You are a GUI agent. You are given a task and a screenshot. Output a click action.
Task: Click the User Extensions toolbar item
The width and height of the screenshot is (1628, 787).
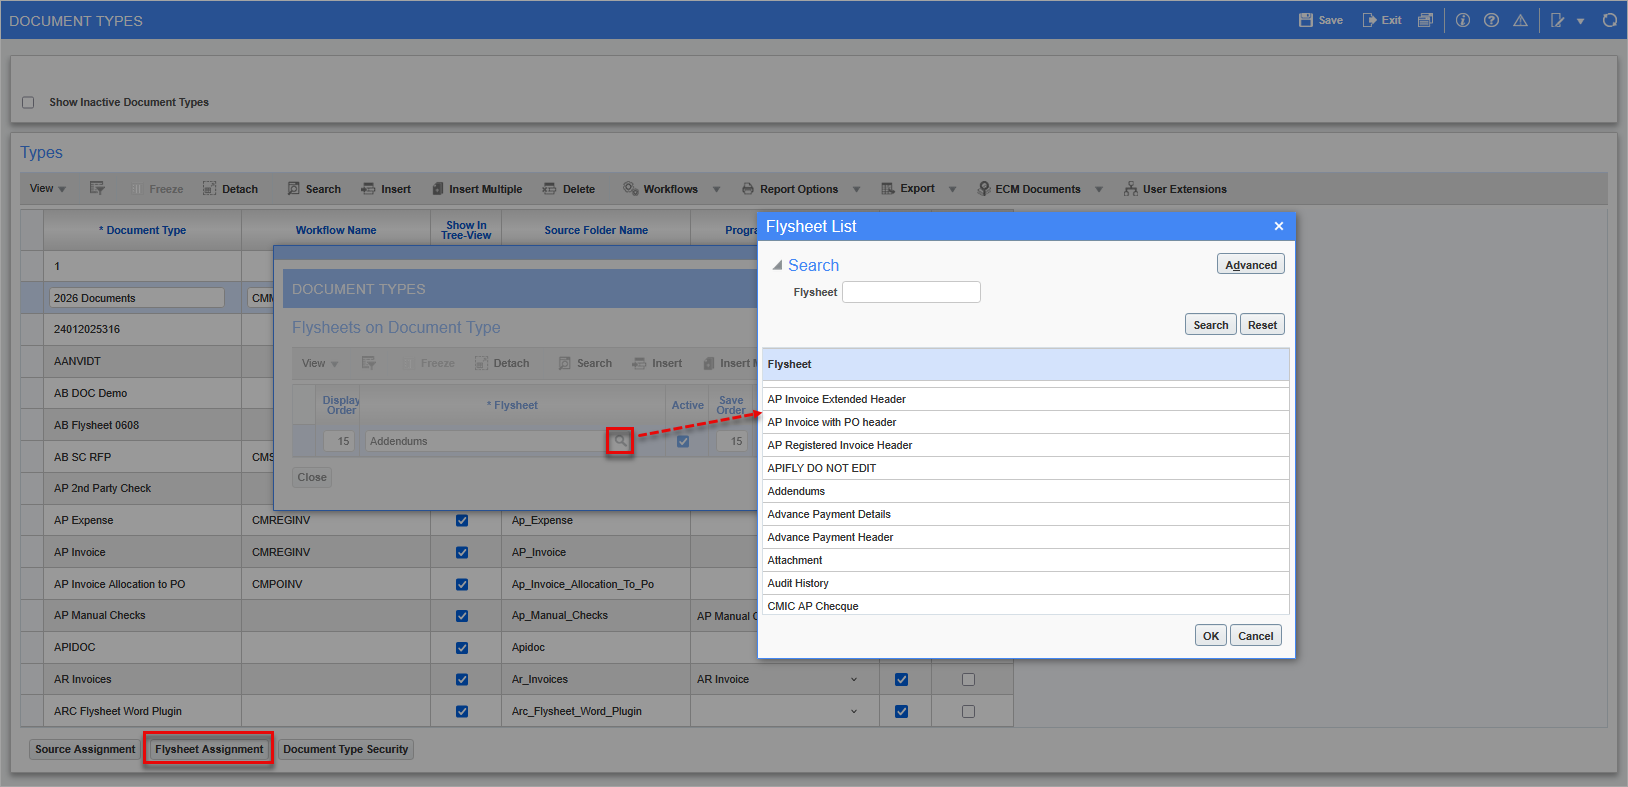(1175, 189)
